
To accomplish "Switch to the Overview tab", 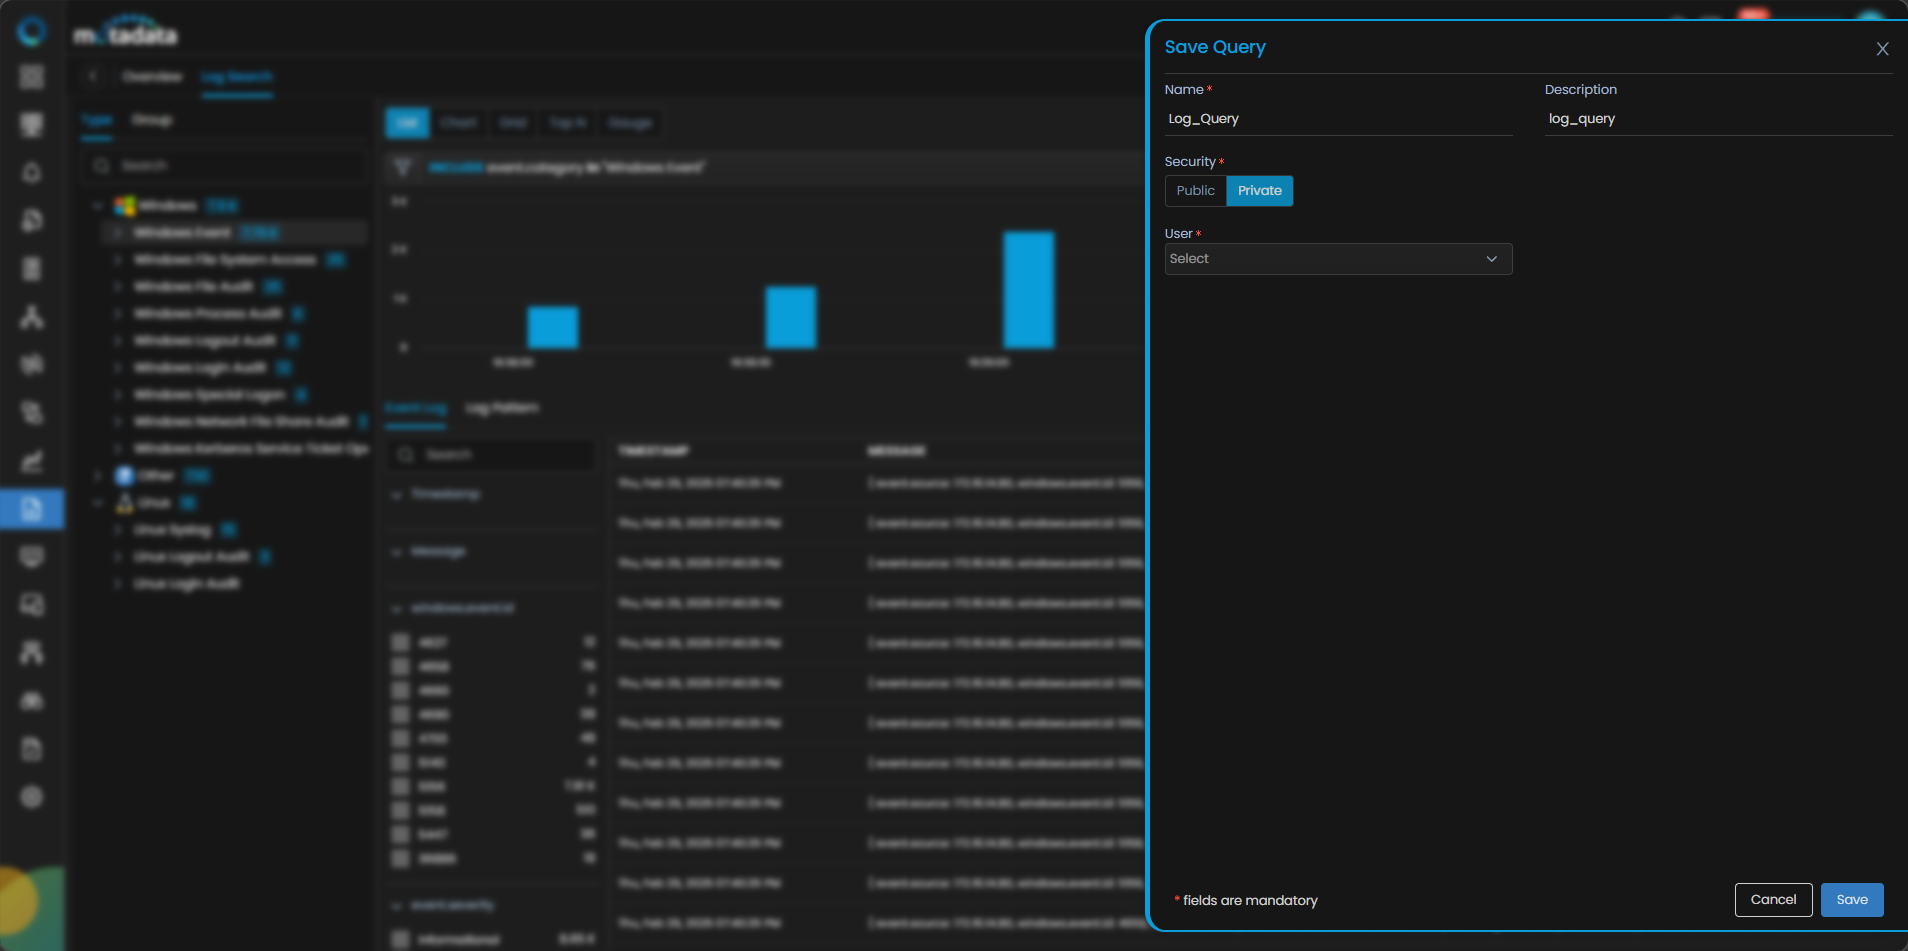I will [x=152, y=77].
